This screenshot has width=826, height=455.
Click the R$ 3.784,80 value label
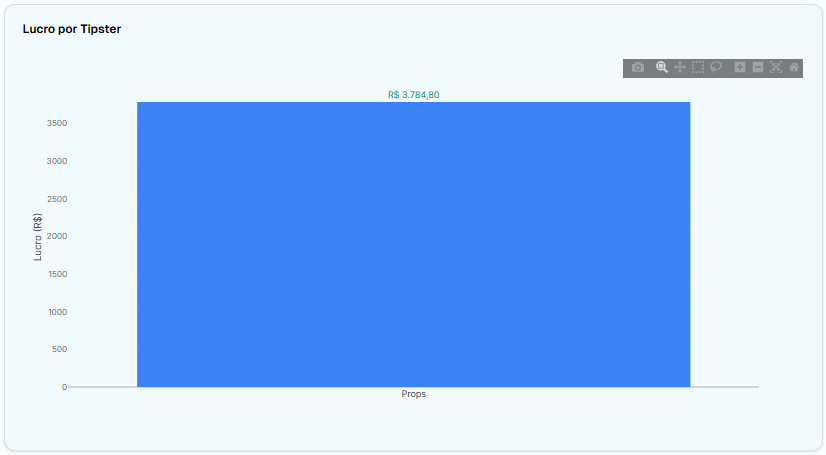[x=414, y=95]
